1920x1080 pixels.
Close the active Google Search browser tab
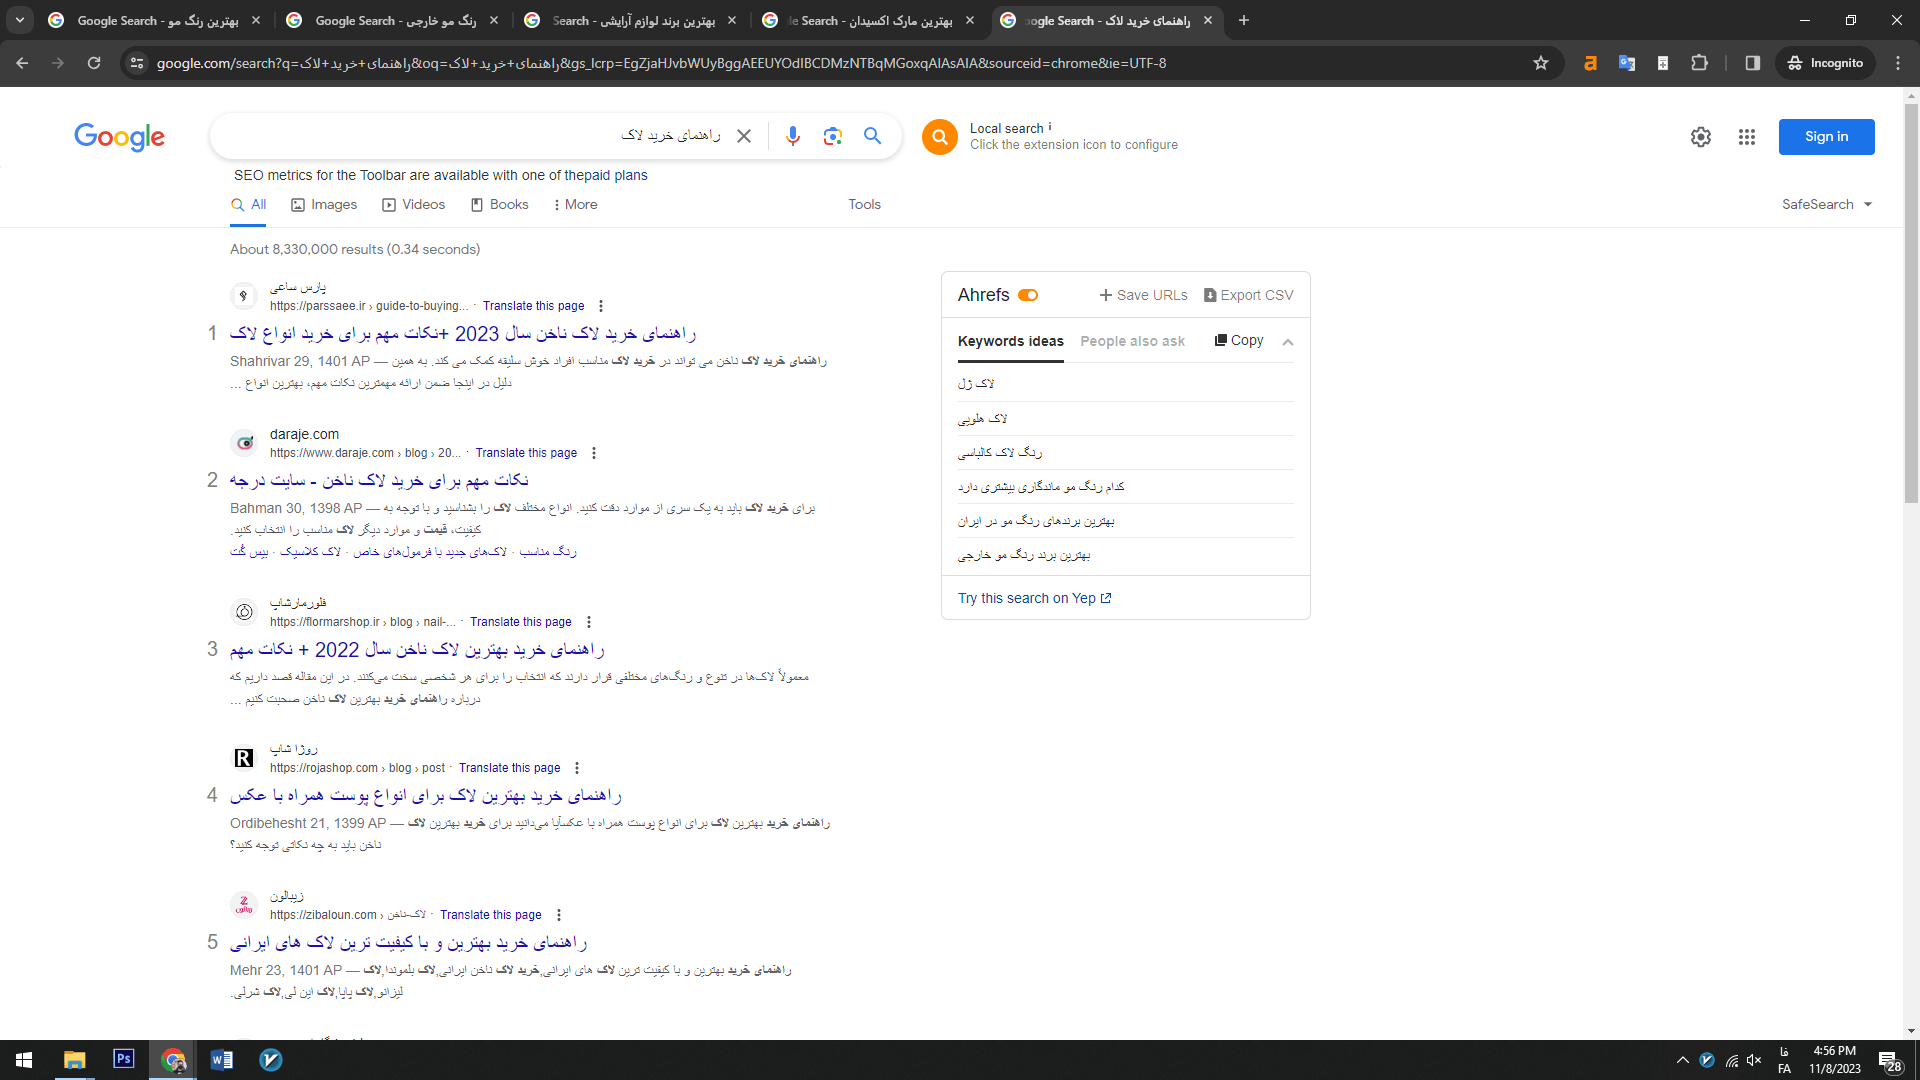[x=1208, y=20]
